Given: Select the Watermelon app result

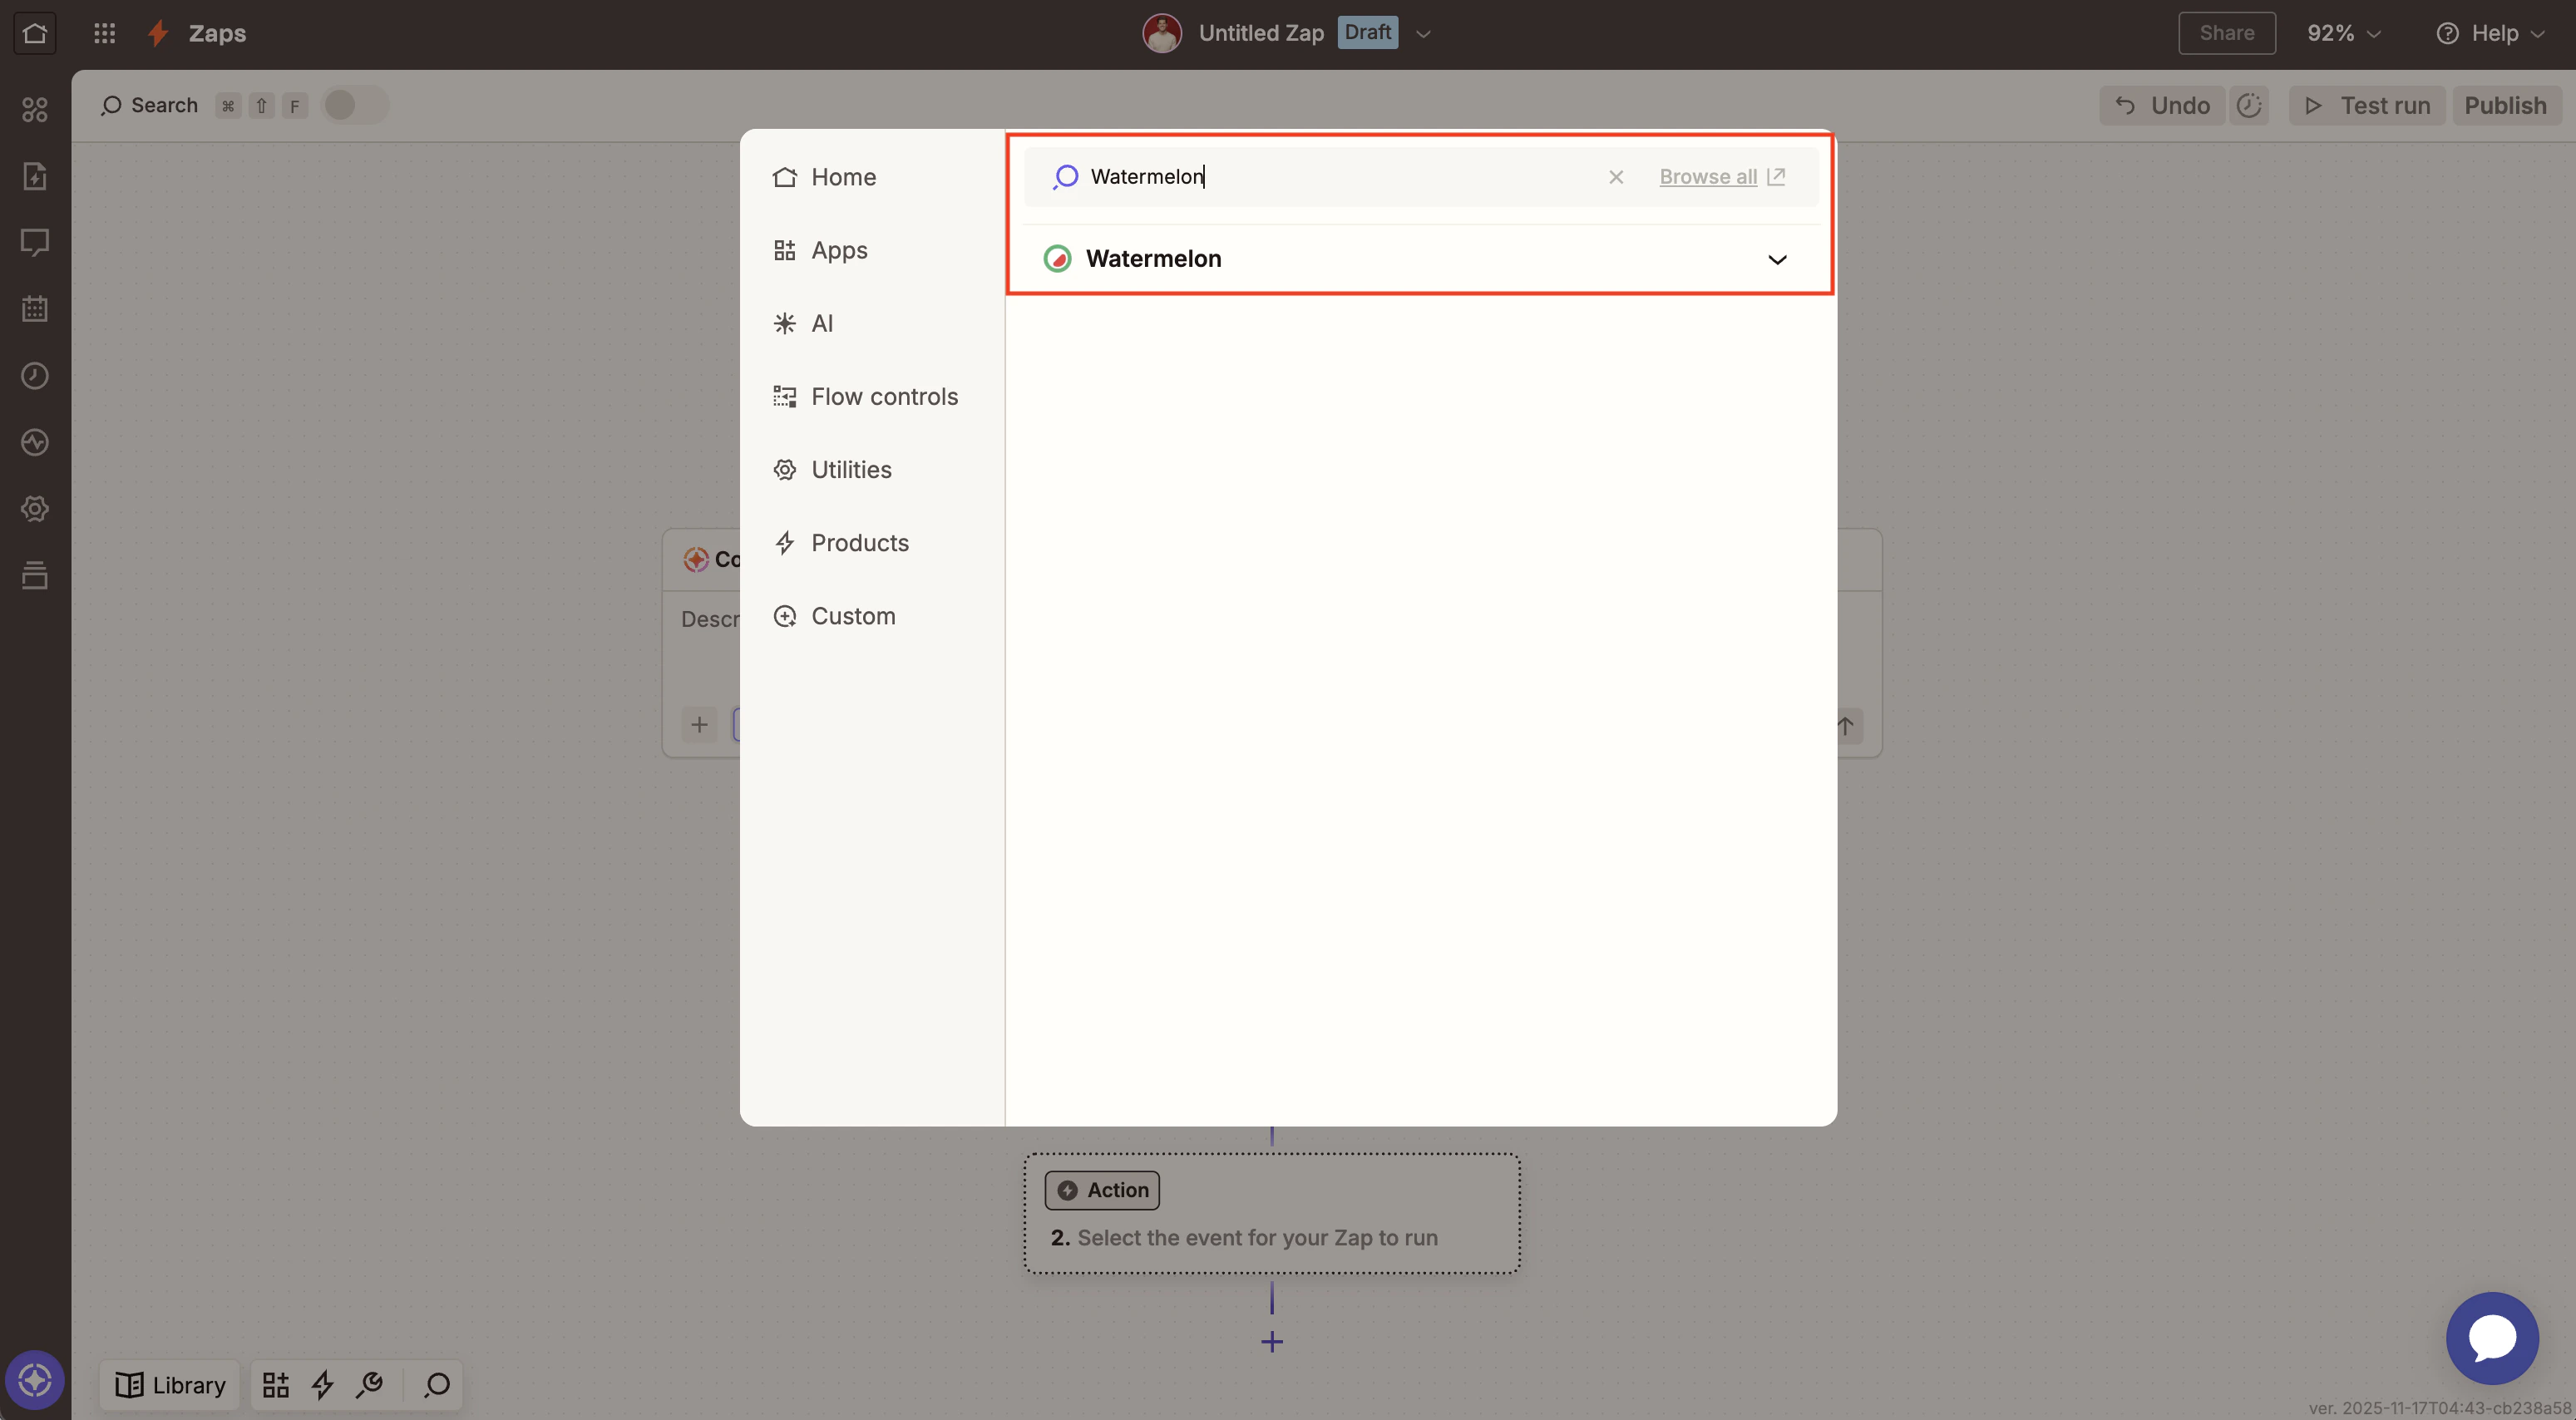Looking at the screenshot, I should [1420, 259].
